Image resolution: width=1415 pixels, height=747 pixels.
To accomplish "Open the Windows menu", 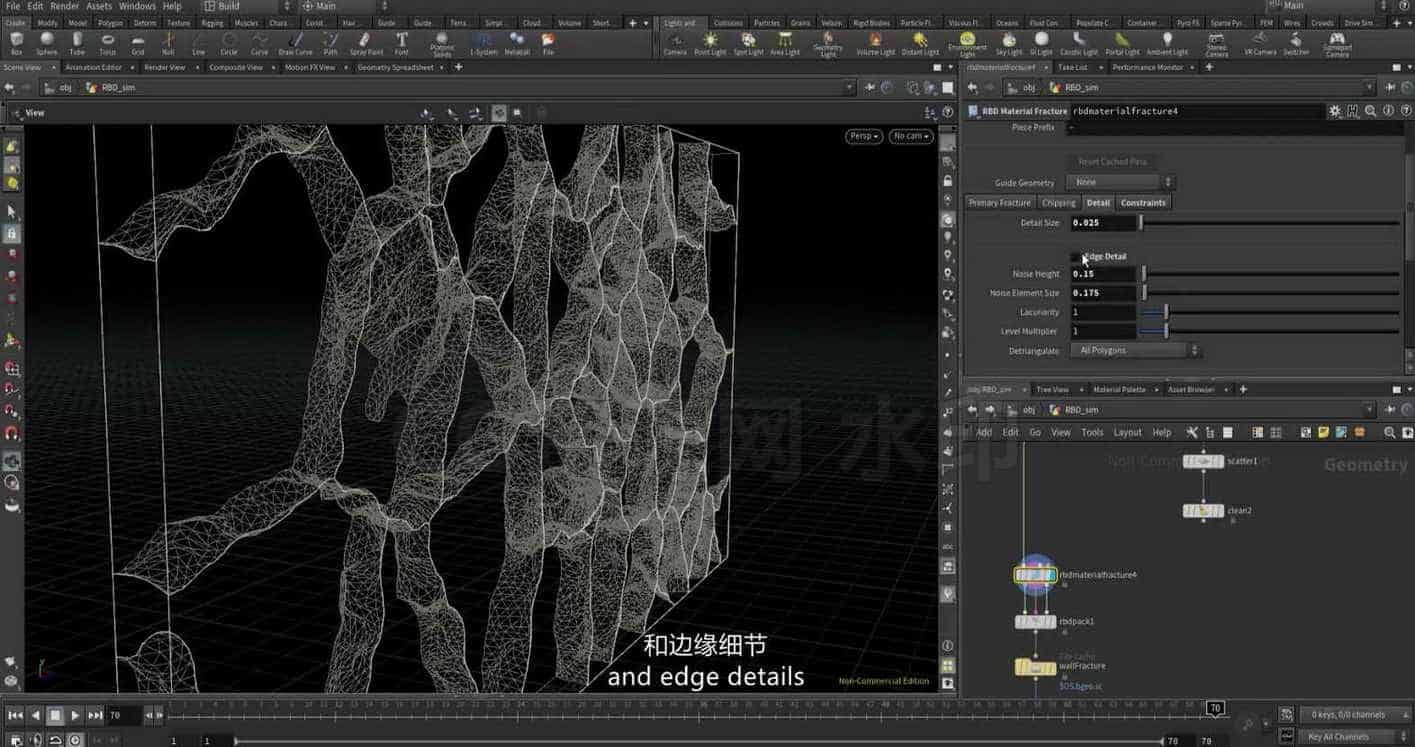I will click(x=137, y=6).
